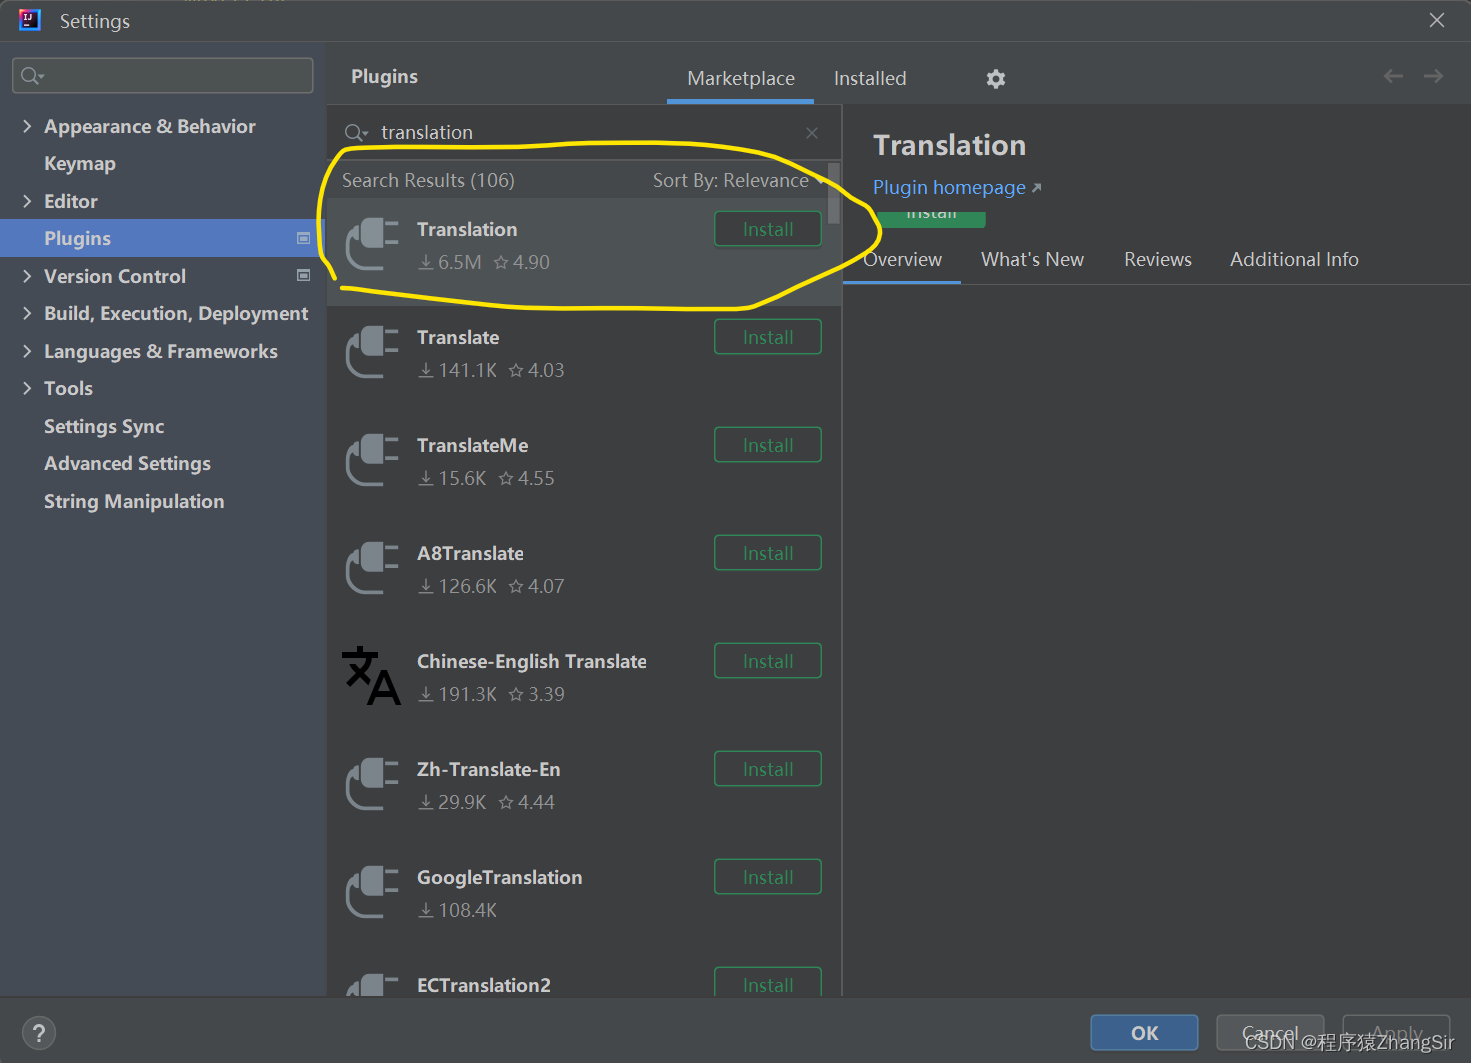Clear the translation search text
This screenshot has height=1063, width=1471.
812,133
